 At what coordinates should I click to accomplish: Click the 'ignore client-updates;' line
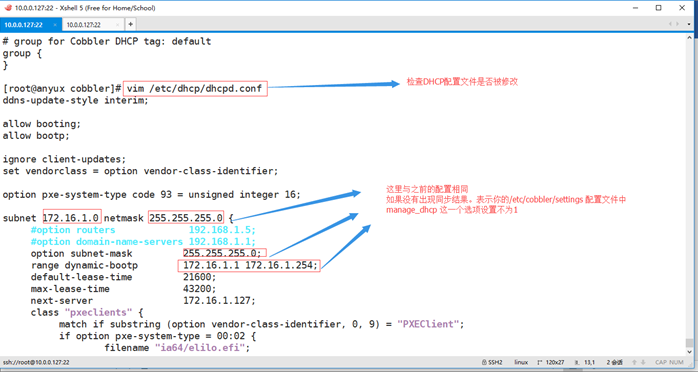tap(65, 159)
